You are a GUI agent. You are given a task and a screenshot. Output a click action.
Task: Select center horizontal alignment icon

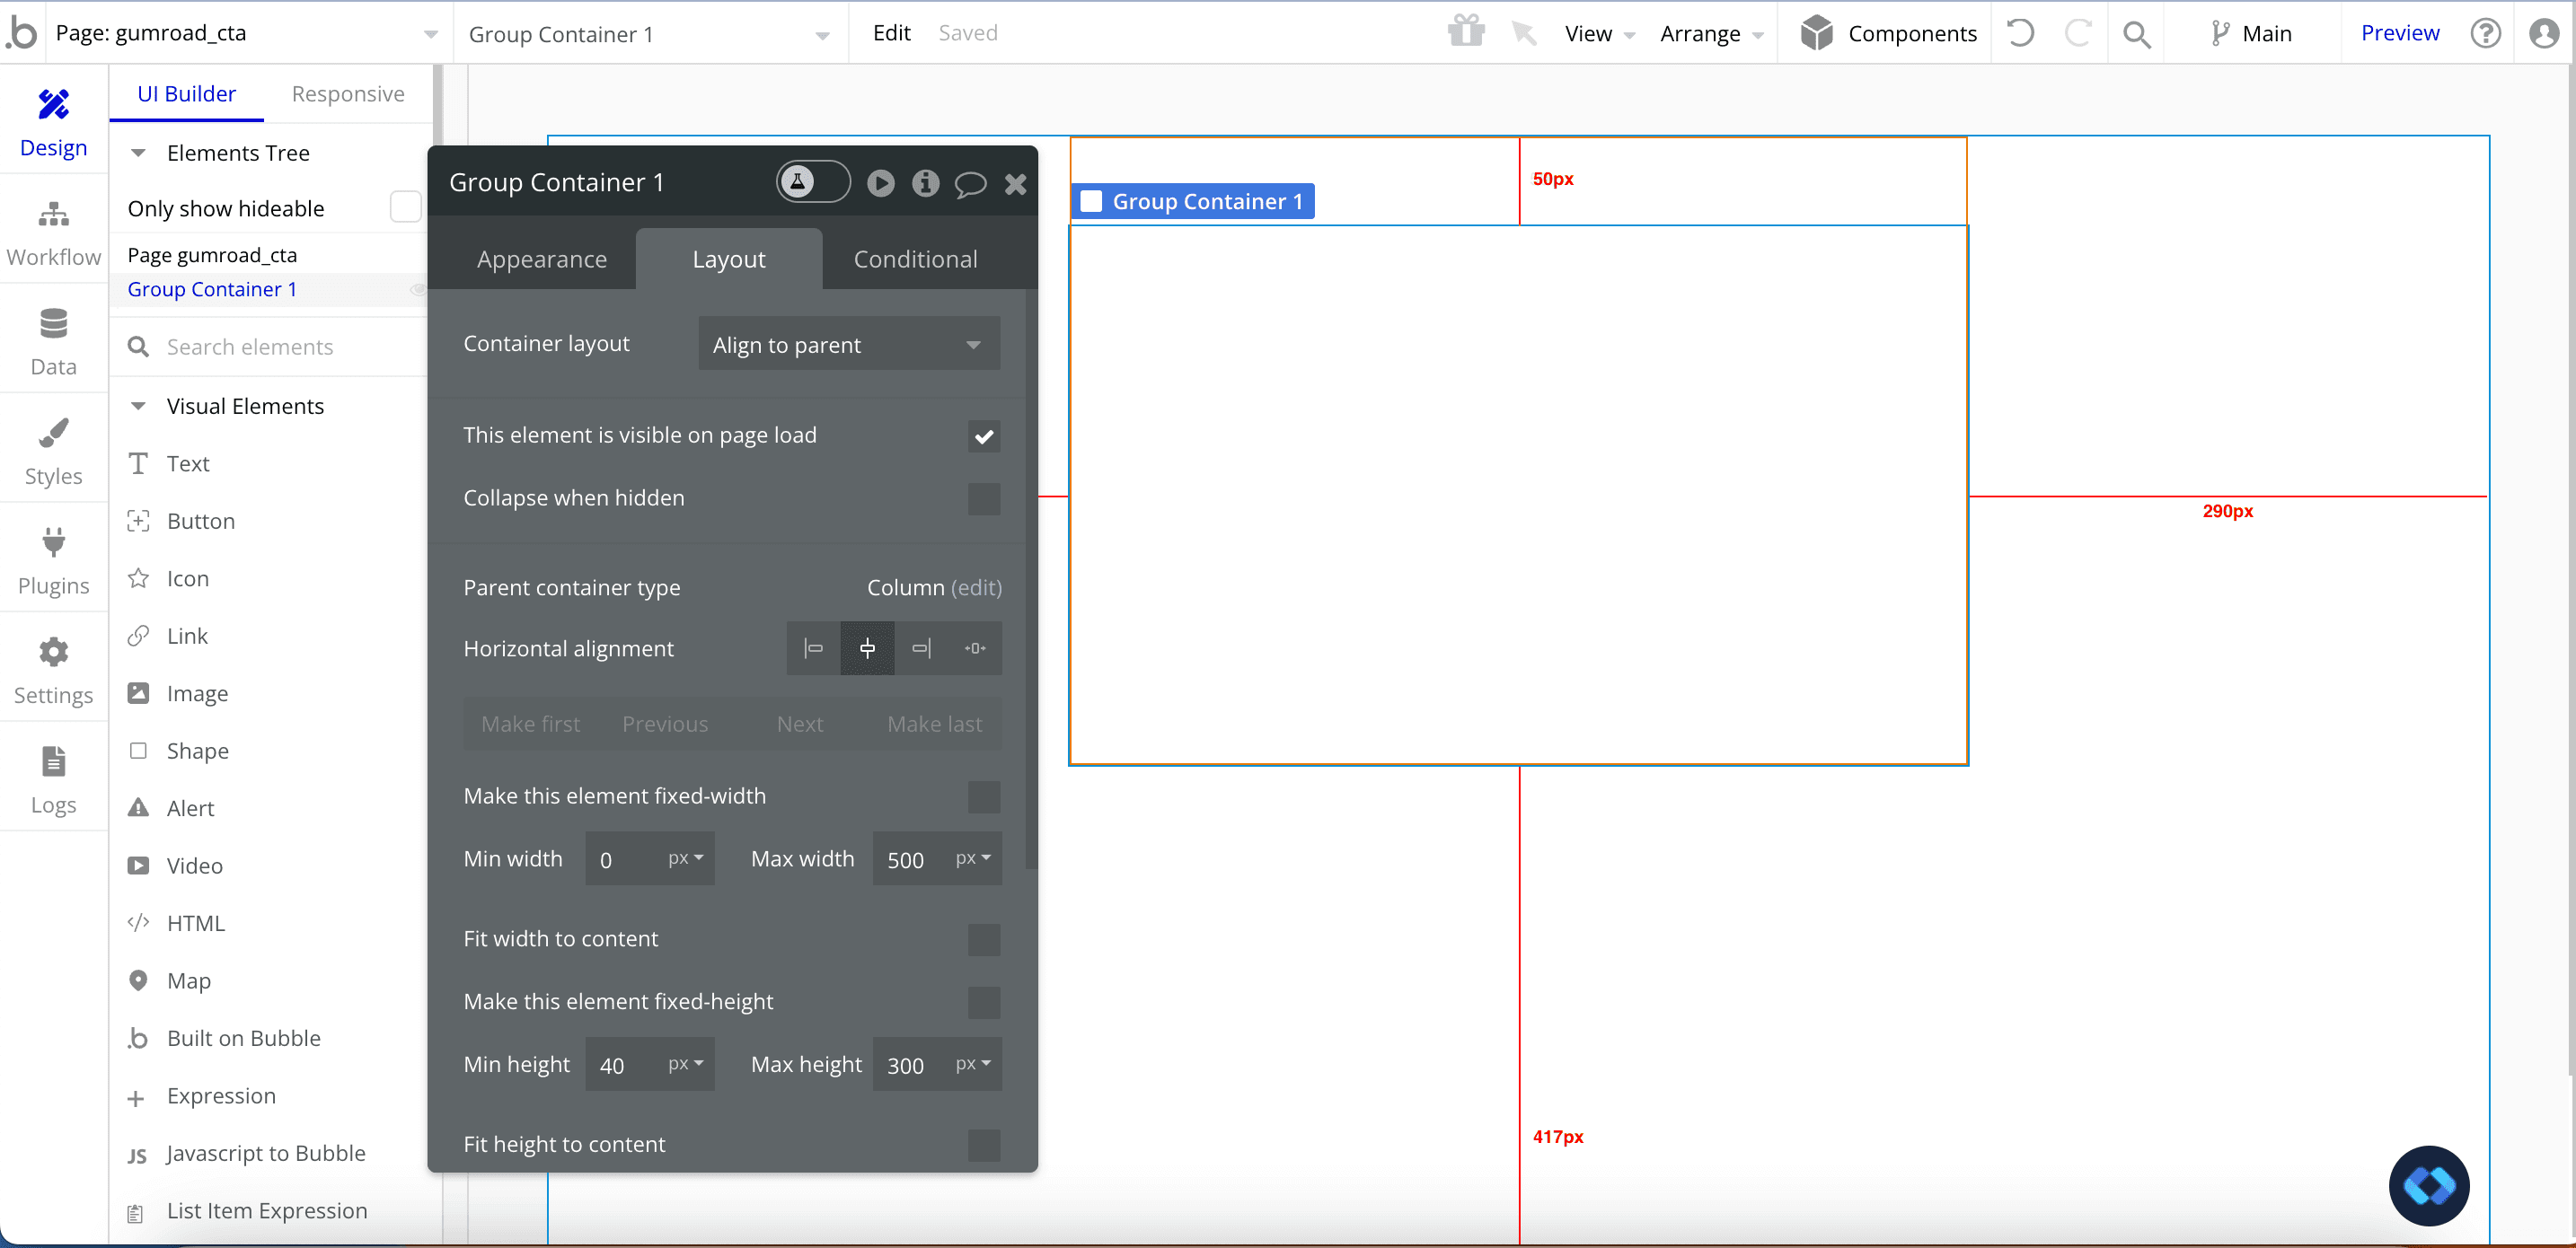pos(867,648)
